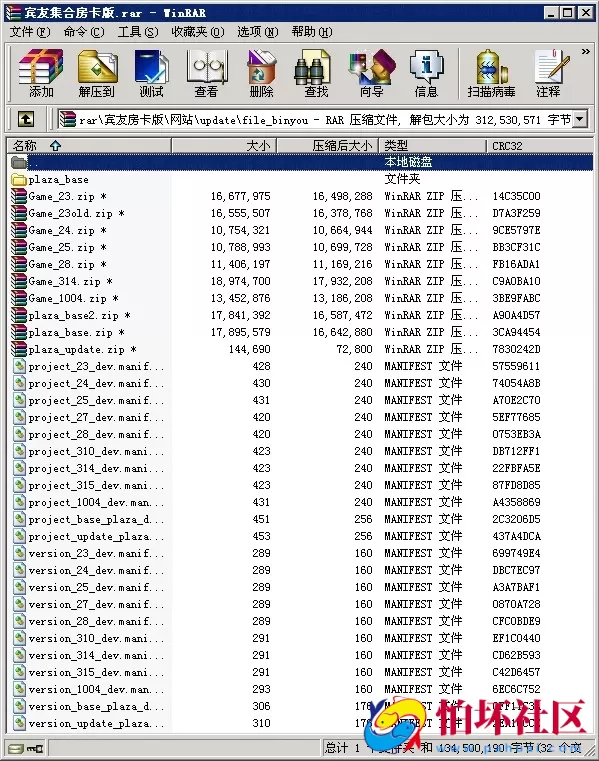Click the 添加 (Add) toolbar icon

41,73
